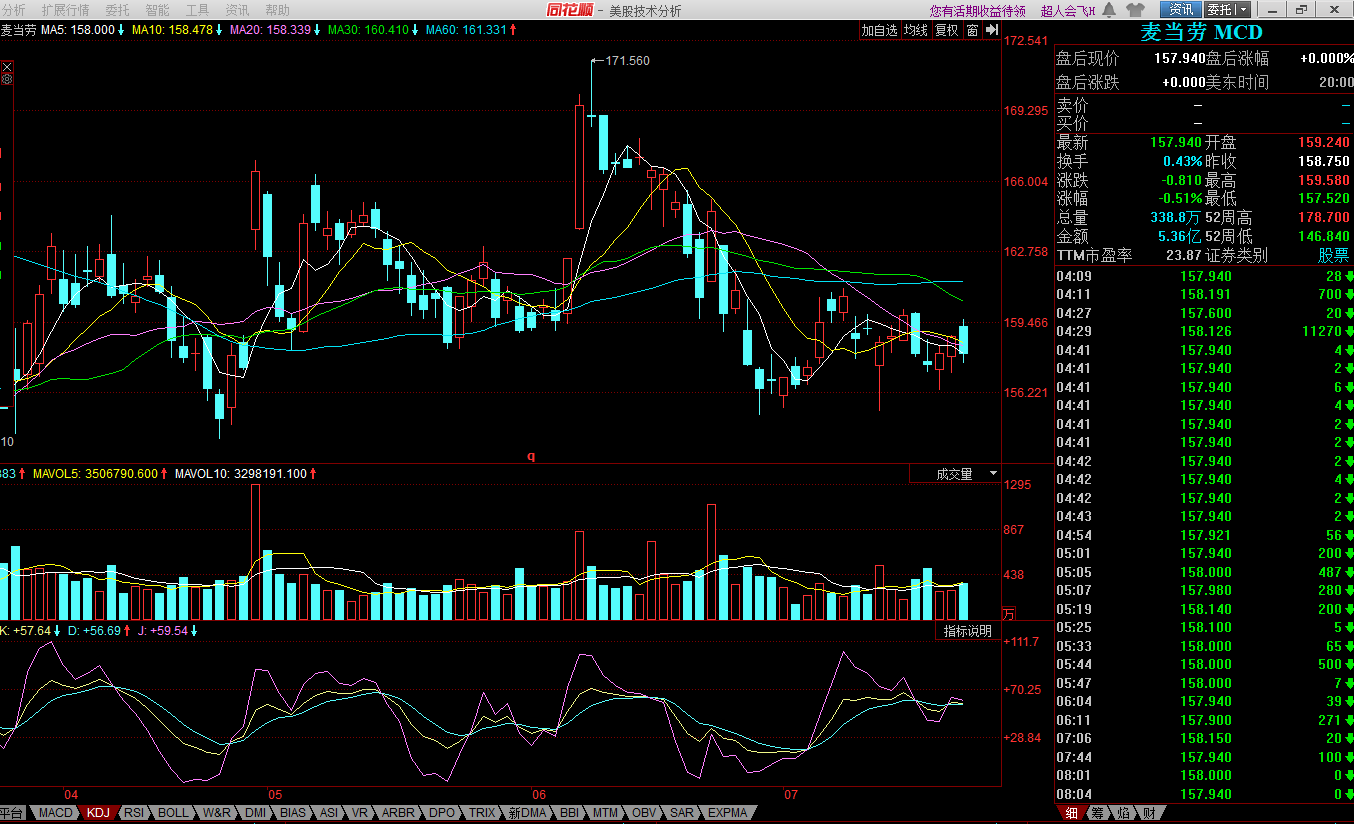Click the 52周高 value 178.700

point(1325,217)
